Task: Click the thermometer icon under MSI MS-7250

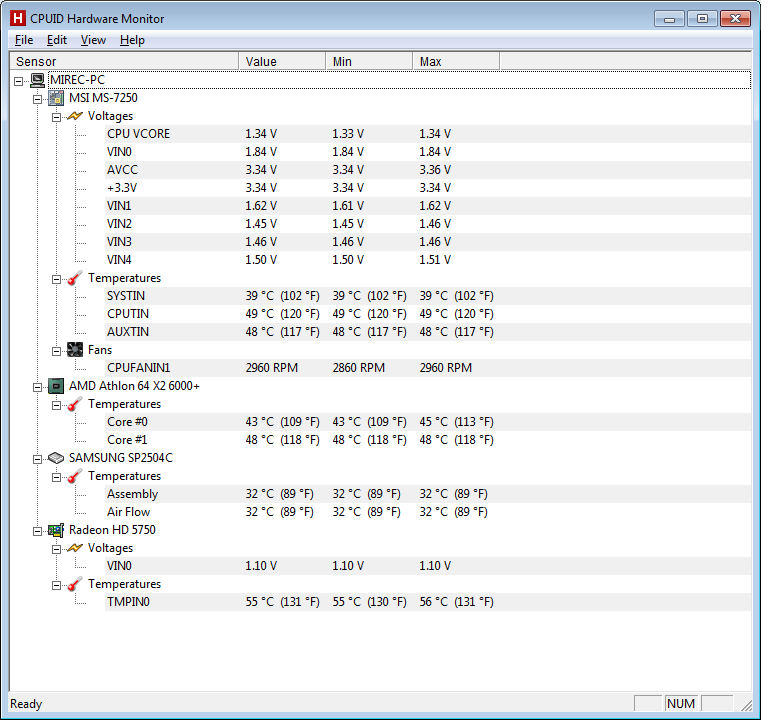Action: click(x=74, y=278)
